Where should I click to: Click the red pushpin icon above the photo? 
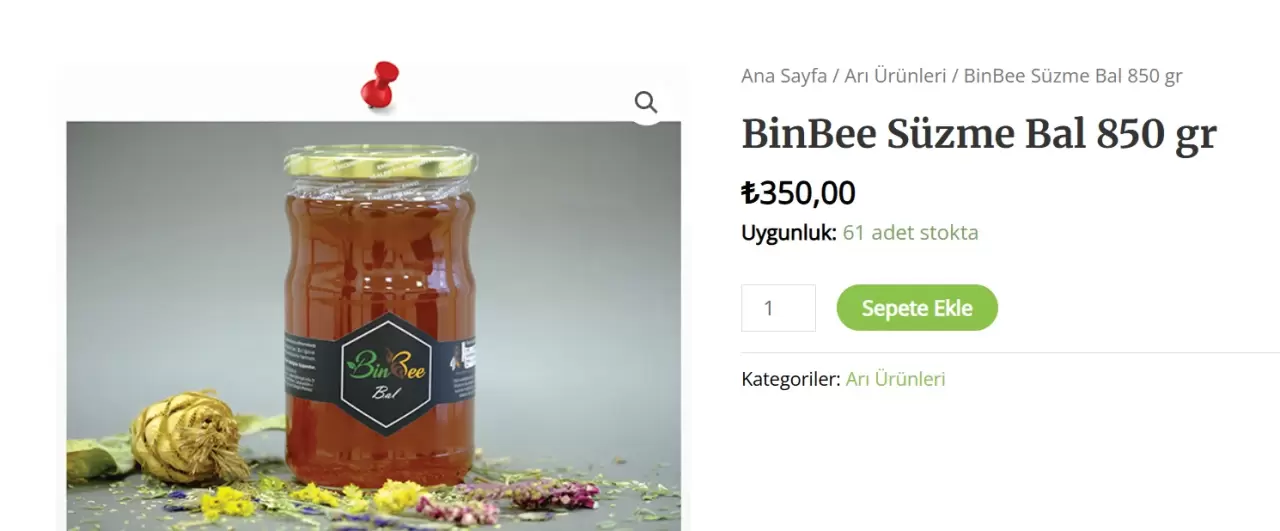pyautogui.click(x=379, y=85)
